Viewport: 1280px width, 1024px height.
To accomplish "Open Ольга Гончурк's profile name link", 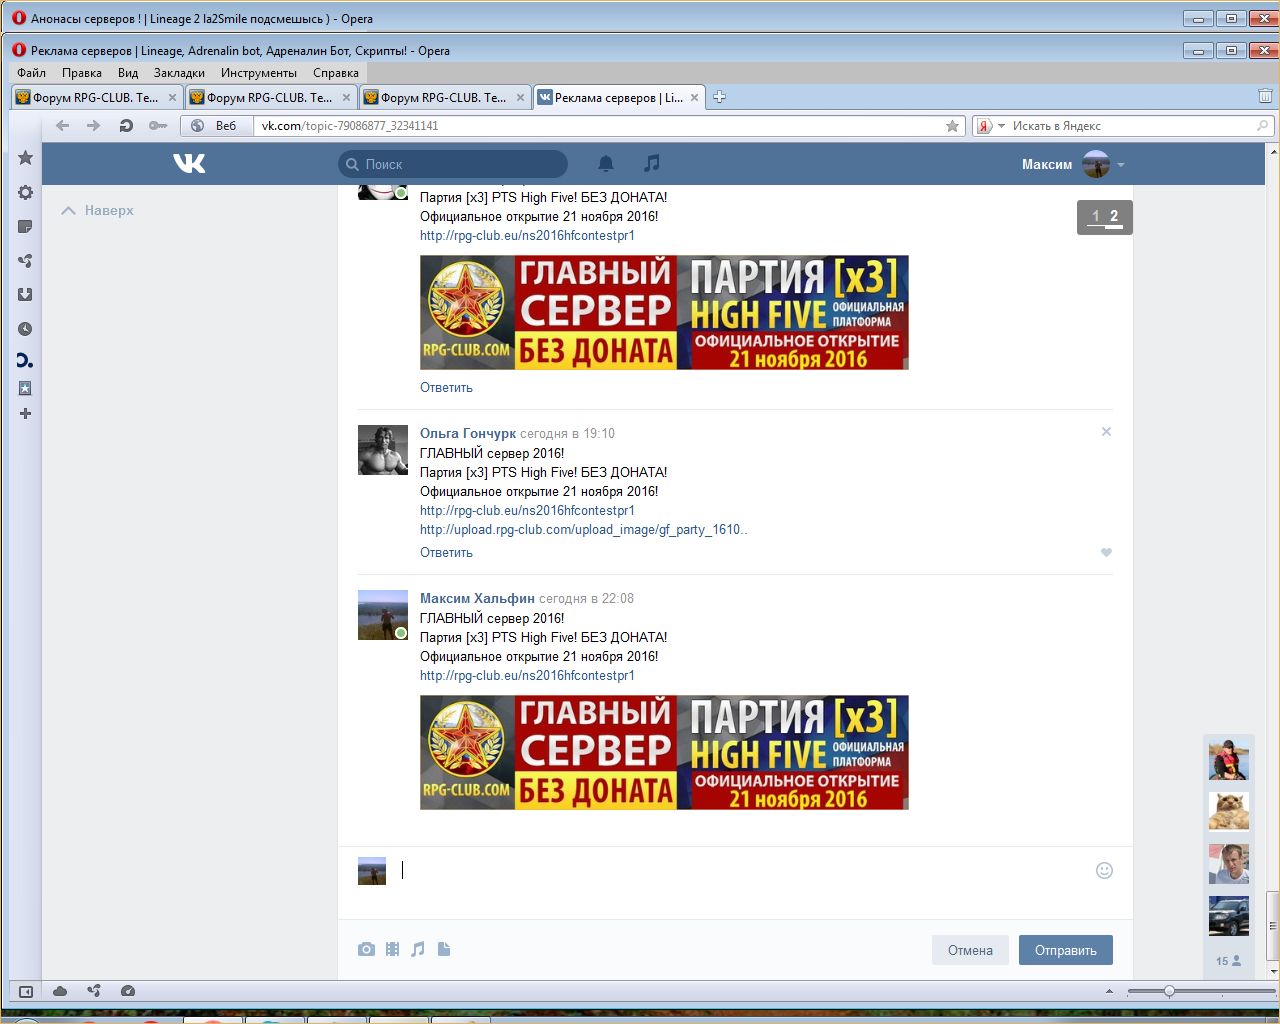I will (468, 433).
